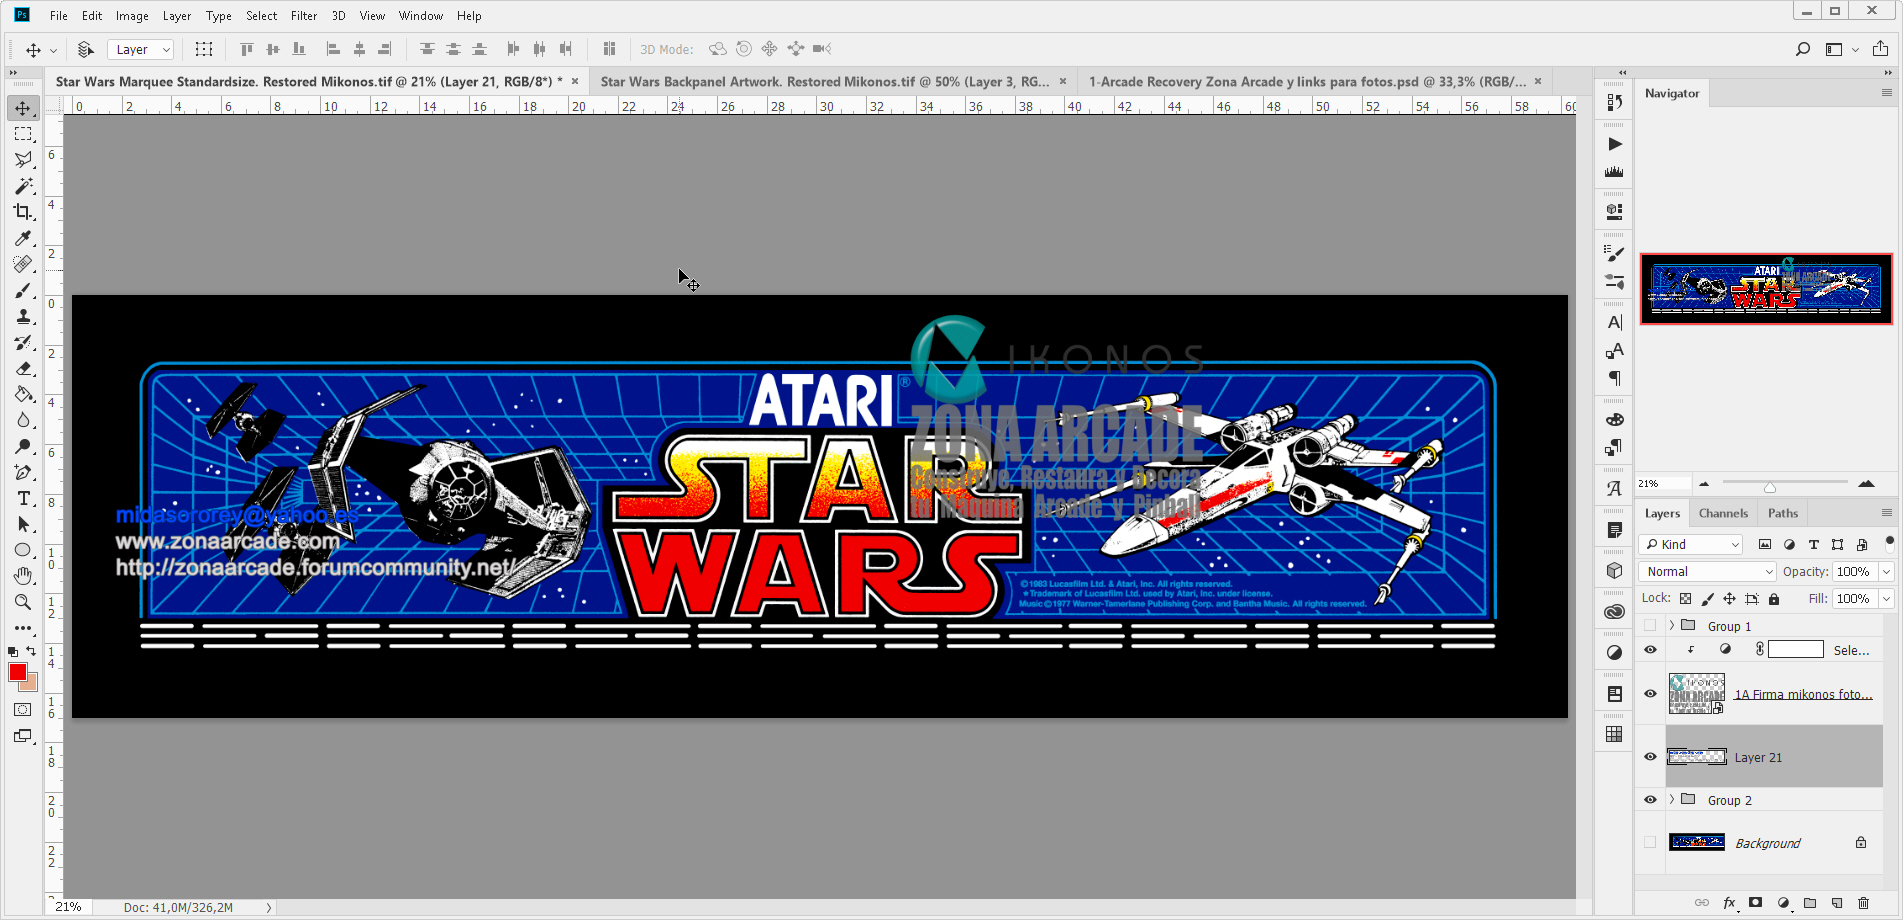
Task: Show the Background layer by enabling its visibility
Action: pyautogui.click(x=1650, y=843)
